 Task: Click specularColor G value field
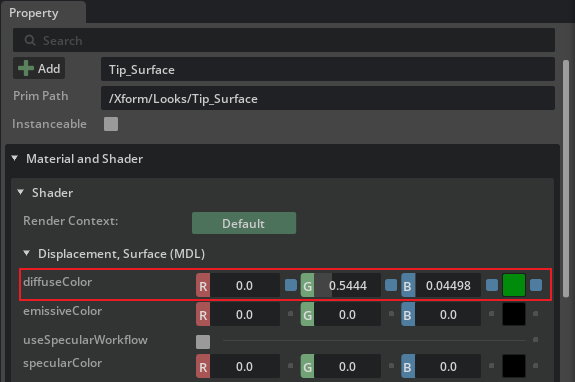348,366
